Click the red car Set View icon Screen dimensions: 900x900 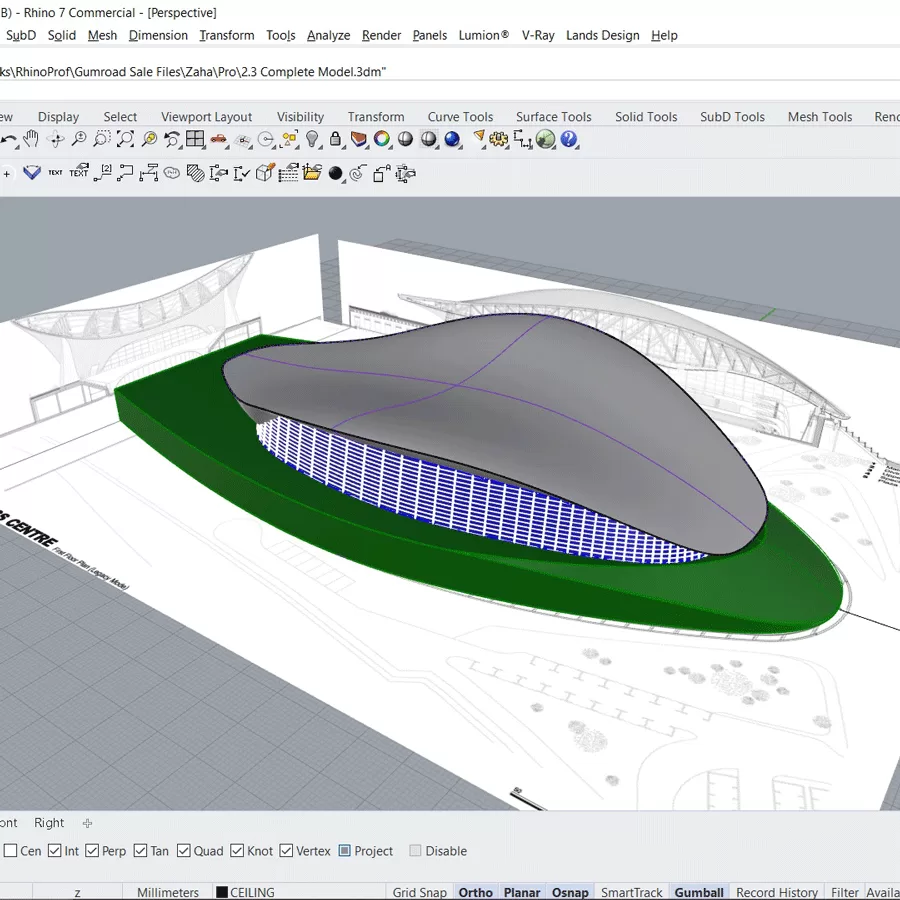click(x=219, y=139)
